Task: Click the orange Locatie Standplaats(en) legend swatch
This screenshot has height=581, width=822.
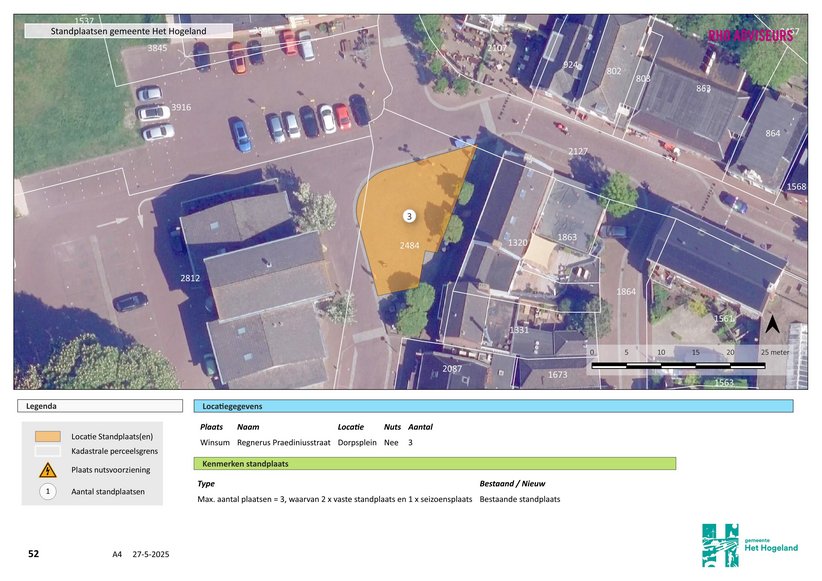Action: (47, 436)
